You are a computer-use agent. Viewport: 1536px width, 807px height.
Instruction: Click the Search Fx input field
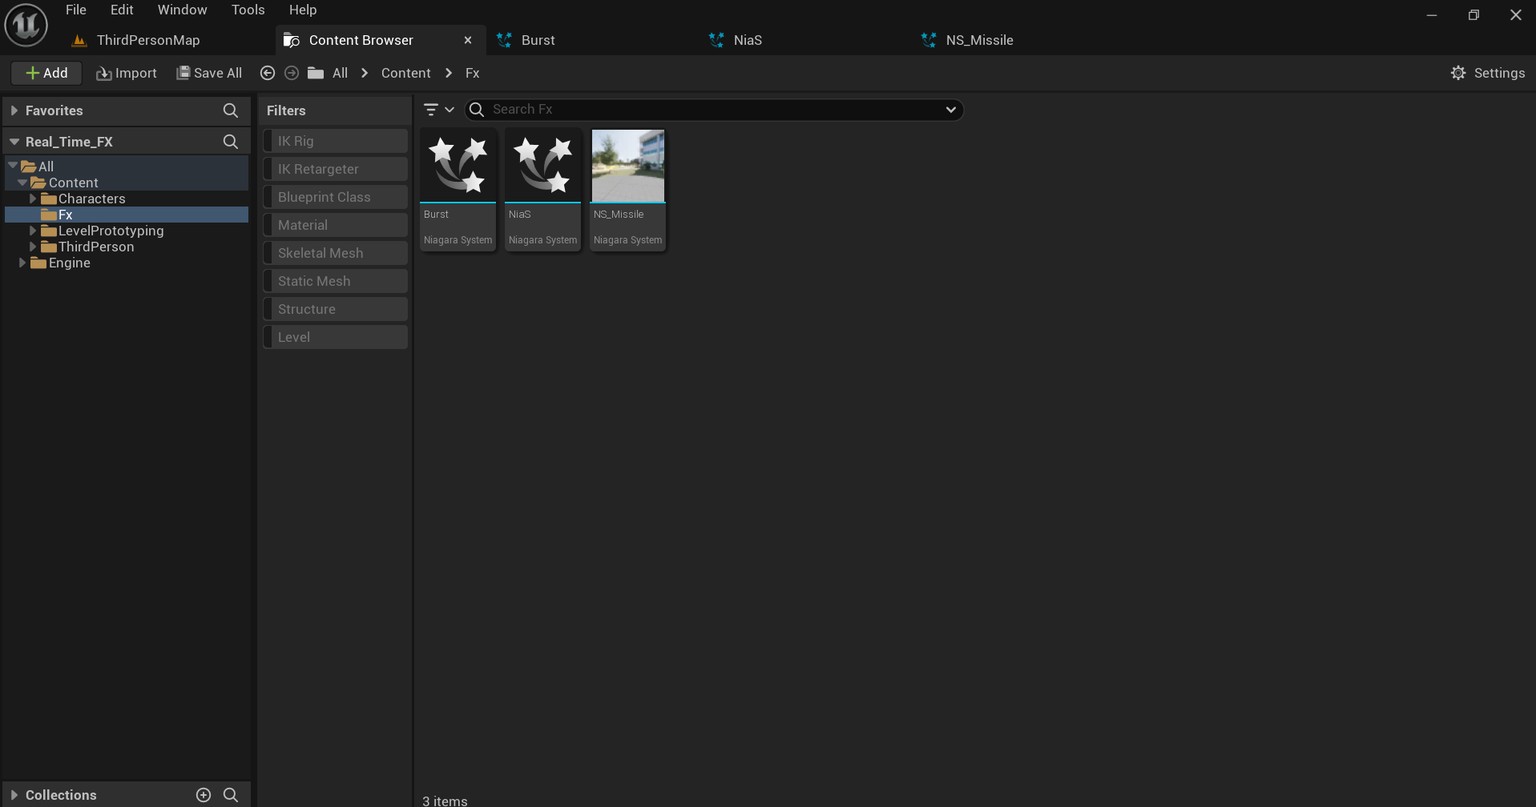pyautogui.click(x=714, y=109)
